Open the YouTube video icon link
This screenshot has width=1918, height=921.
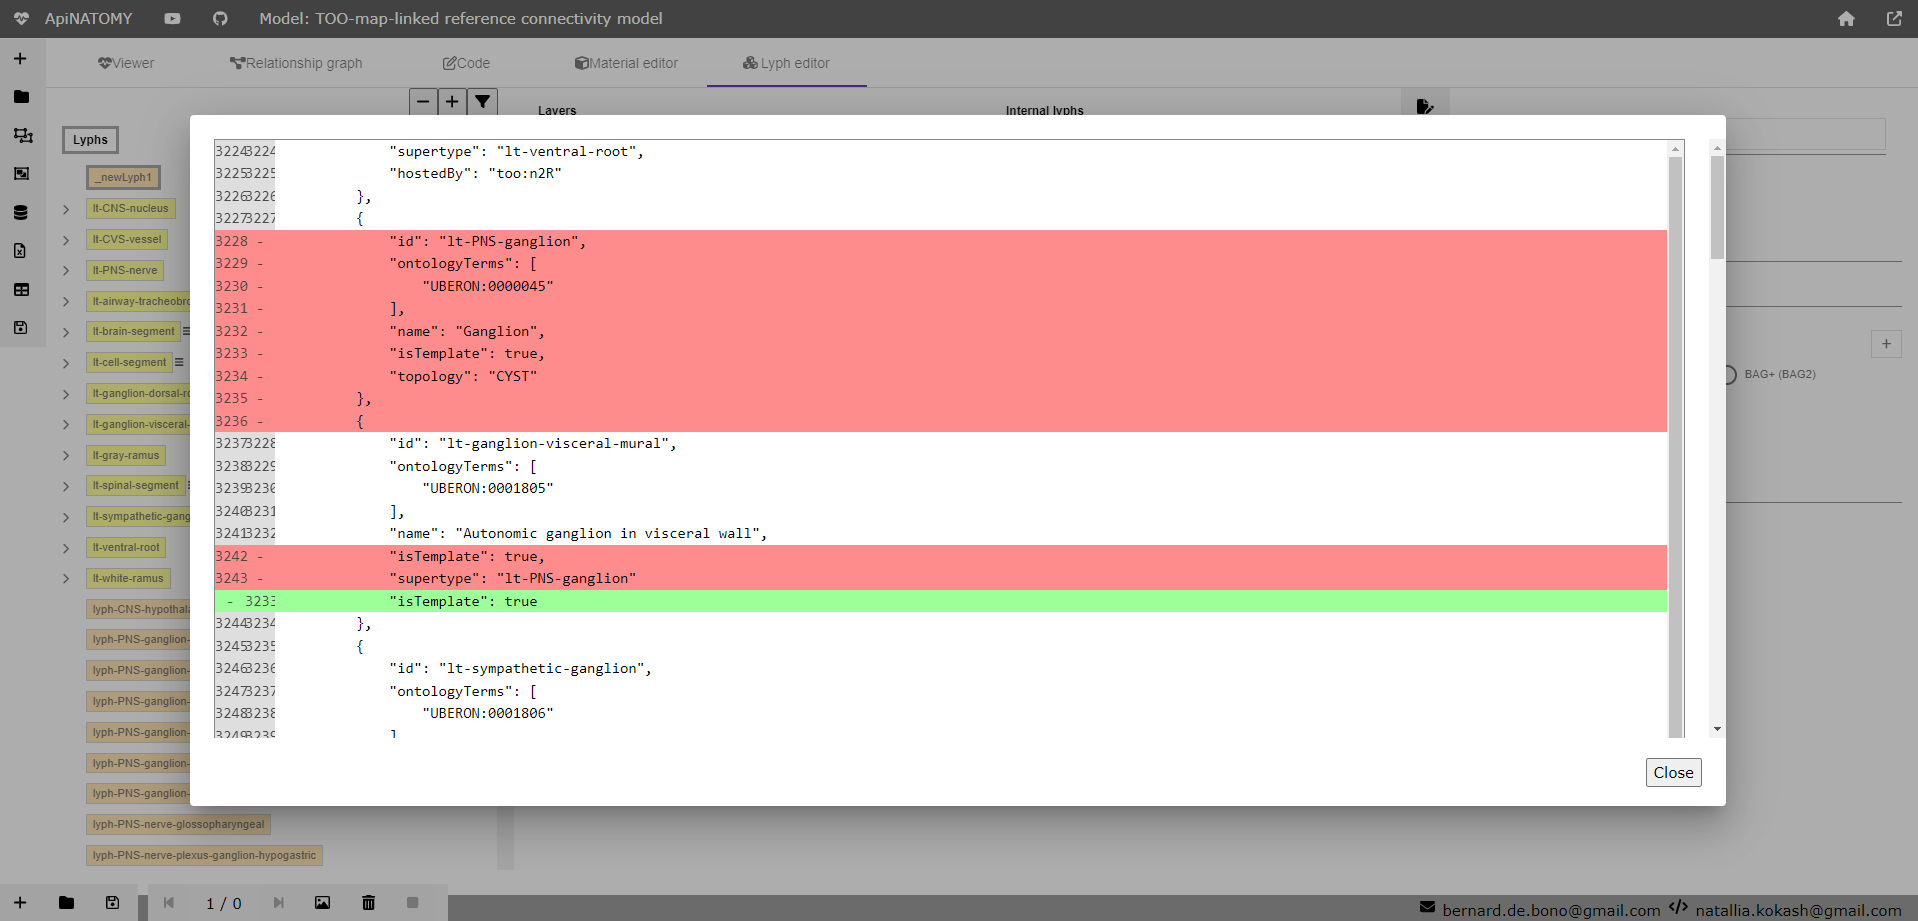(x=172, y=19)
